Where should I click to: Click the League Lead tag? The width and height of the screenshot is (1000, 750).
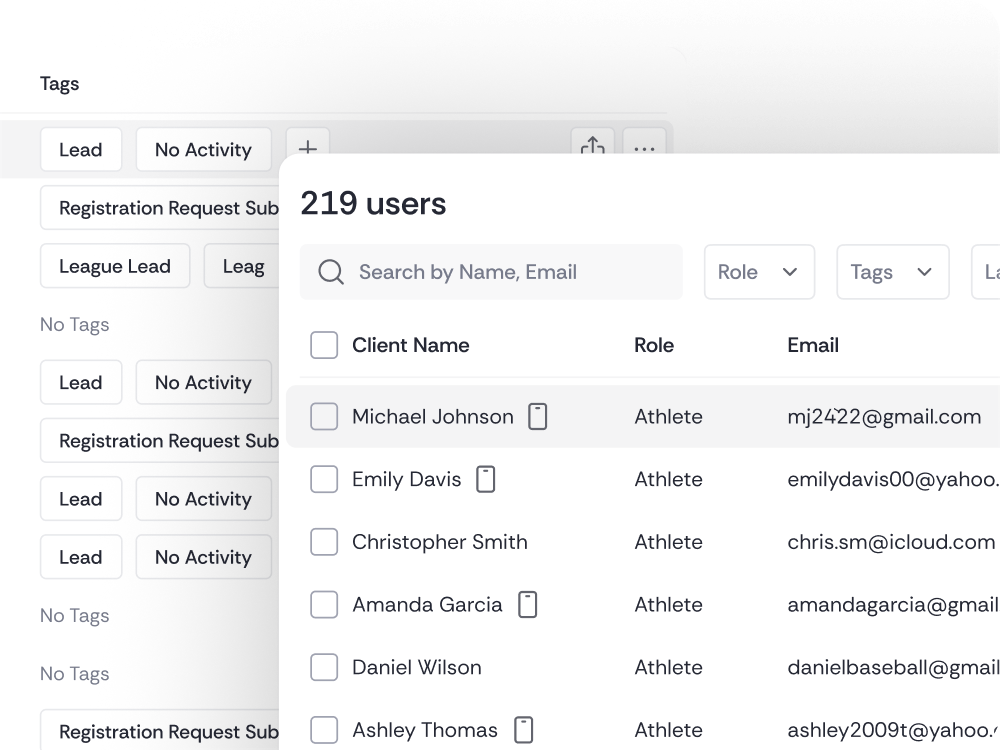[x=115, y=266]
